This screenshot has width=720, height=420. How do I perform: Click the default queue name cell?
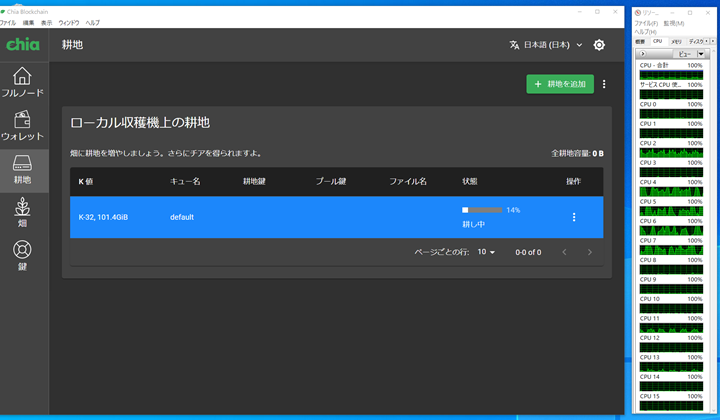coord(182,217)
